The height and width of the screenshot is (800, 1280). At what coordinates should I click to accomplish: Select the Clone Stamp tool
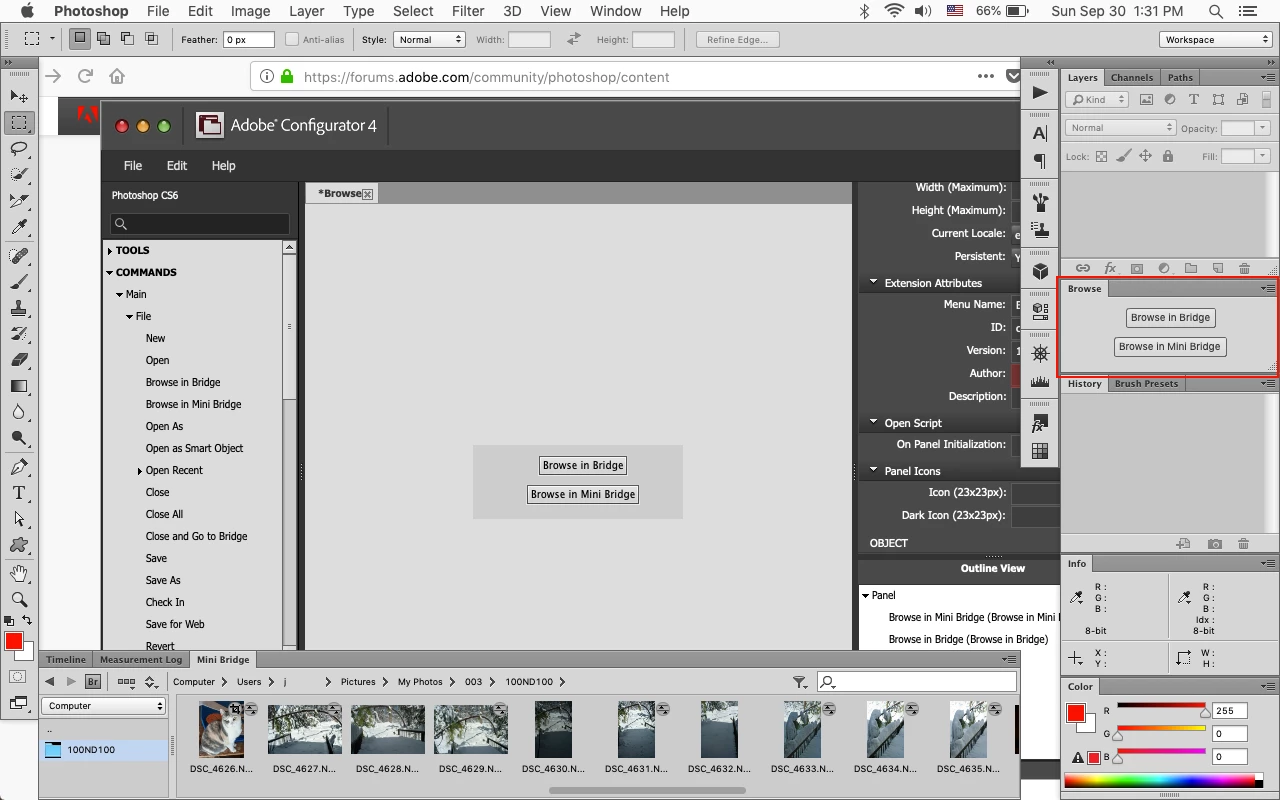(x=19, y=308)
